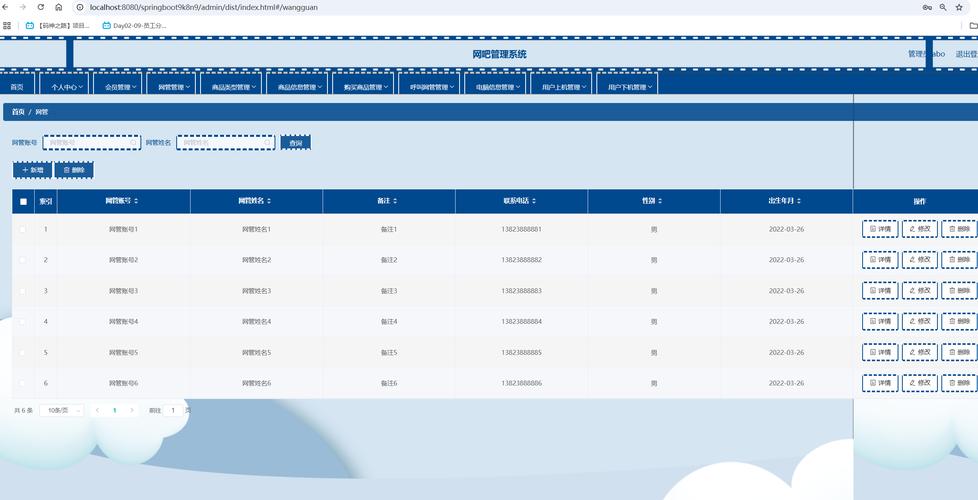Click the 网管账号 search input field
The height and width of the screenshot is (500, 978).
click(x=90, y=143)
